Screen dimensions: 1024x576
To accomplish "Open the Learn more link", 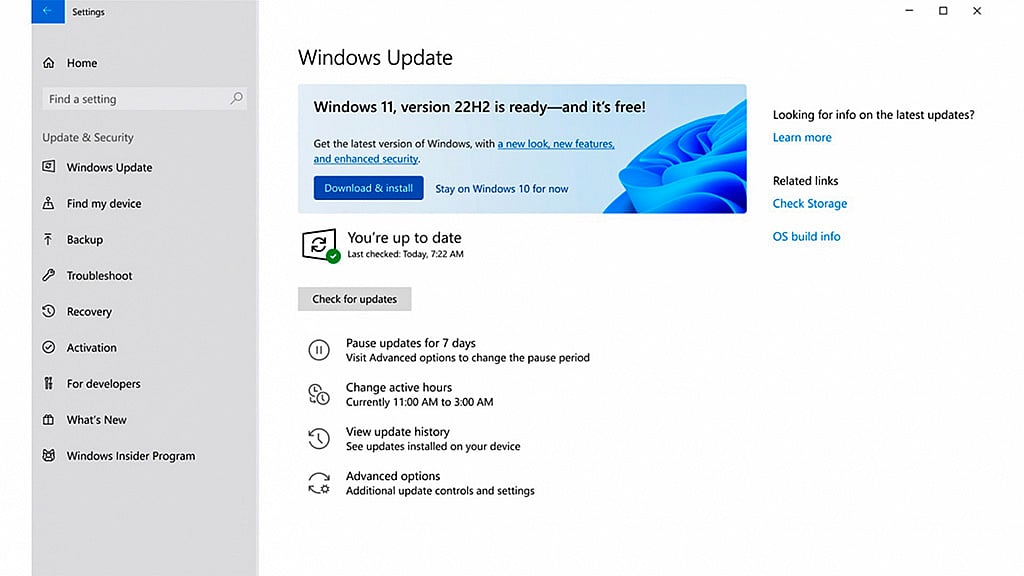I will tap(802, 137).
